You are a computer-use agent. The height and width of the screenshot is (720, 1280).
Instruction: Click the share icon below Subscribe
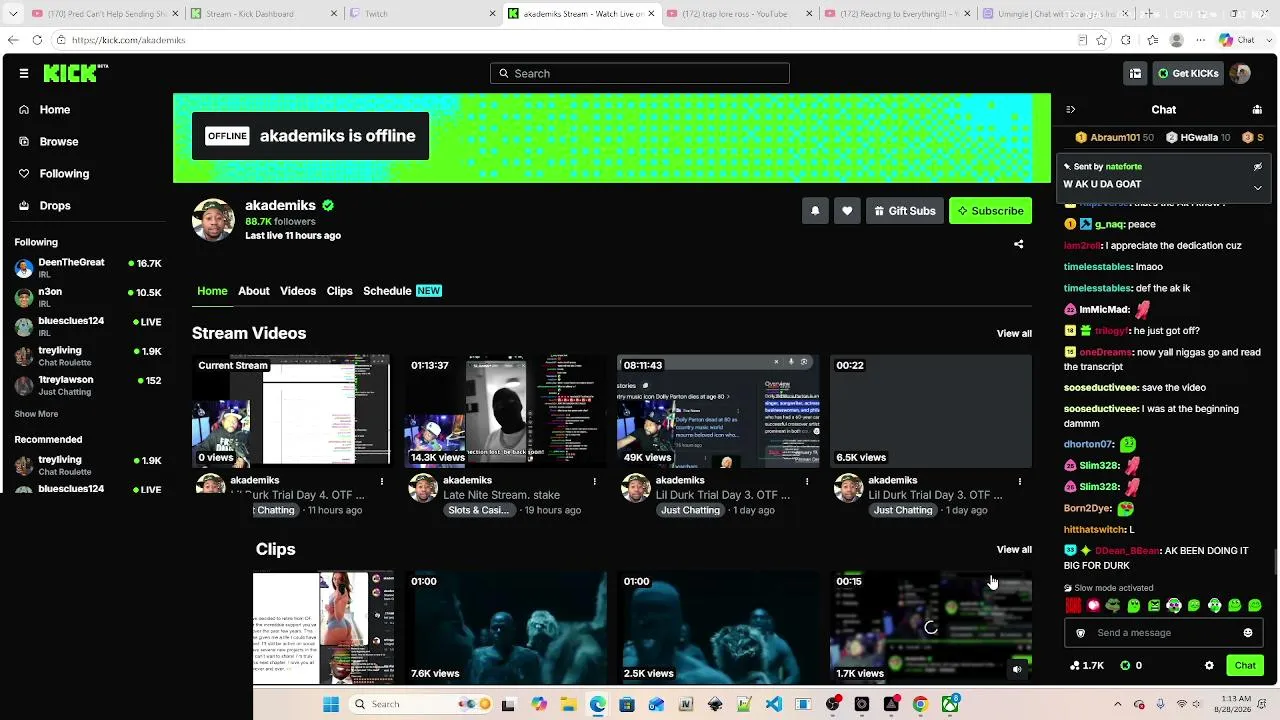1018,244
